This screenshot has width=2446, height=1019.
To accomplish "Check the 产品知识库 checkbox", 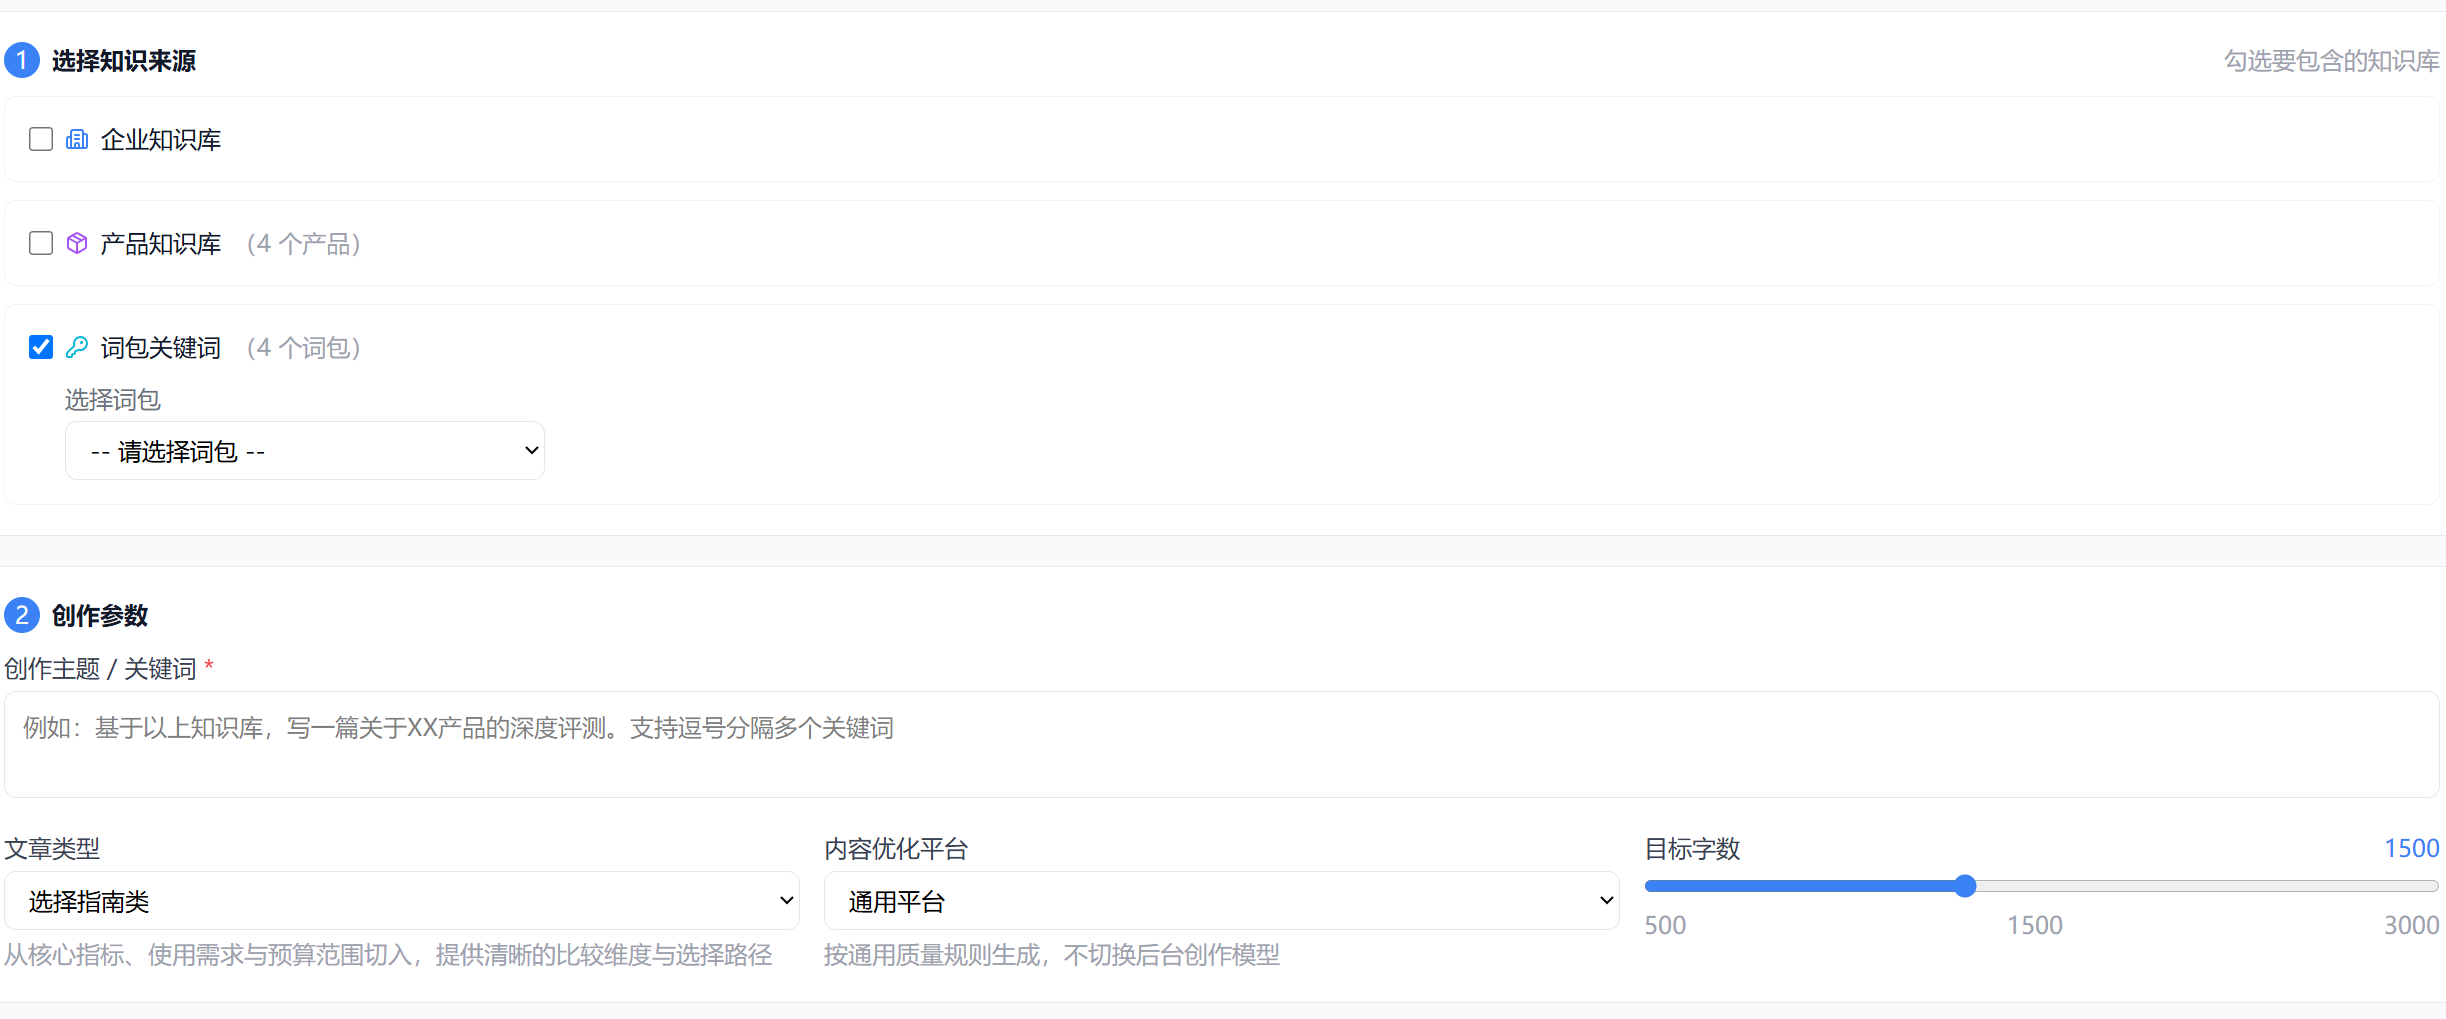I will point(41,243).
